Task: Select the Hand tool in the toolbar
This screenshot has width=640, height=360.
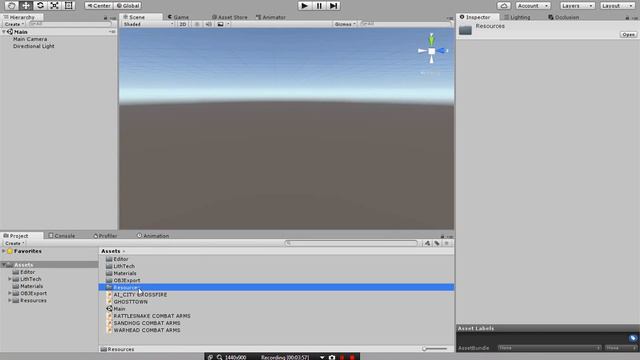Action: tap(11, 5)
